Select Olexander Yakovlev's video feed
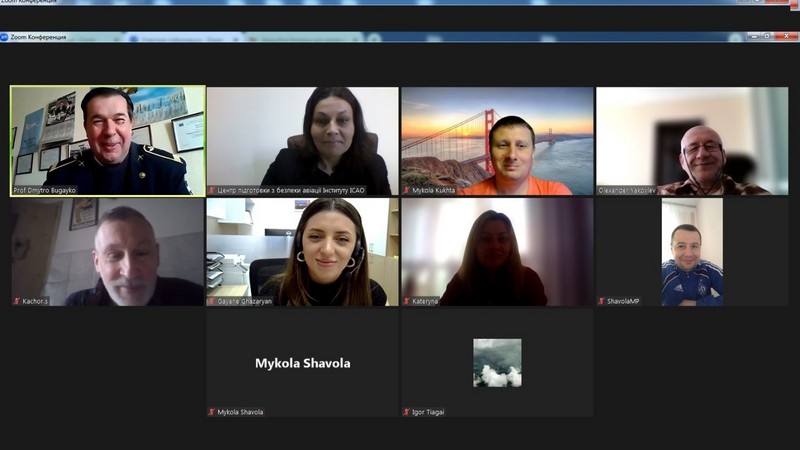This screenshot has height=450, width=800. tap(692, 140)
